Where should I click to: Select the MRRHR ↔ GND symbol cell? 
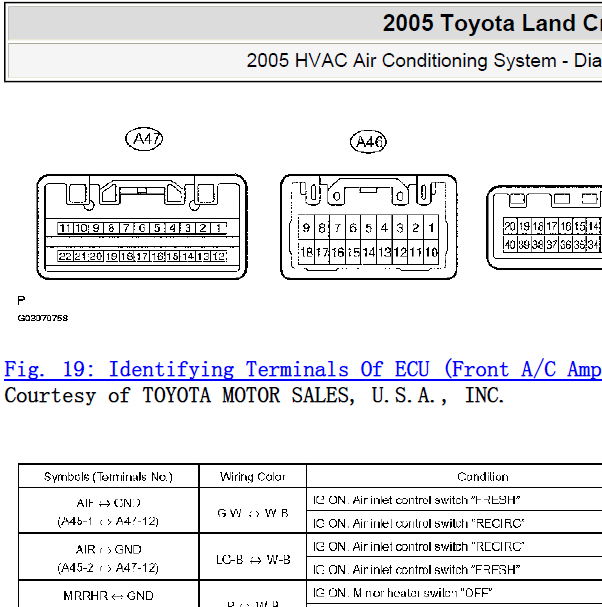click(108, 595)
